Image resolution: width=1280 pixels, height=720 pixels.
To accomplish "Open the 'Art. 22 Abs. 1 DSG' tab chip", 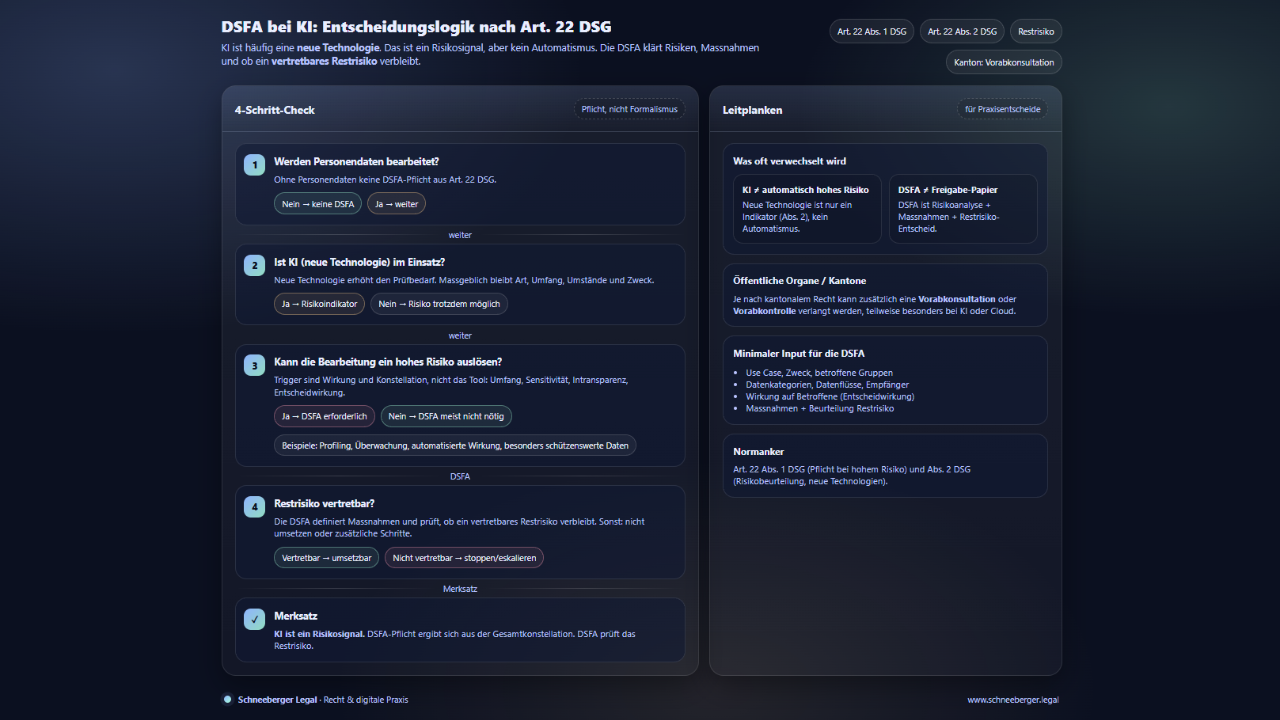I will [871, 31].
